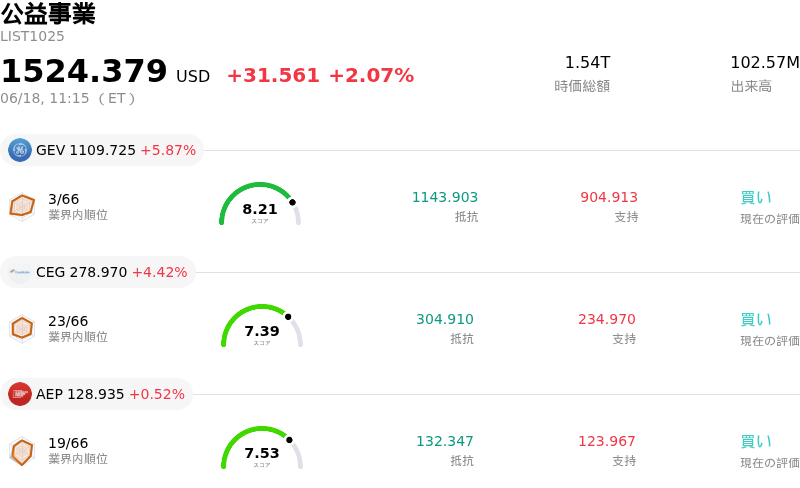
Task: Open the GEV 買い rating
Action: pos(756,198)
